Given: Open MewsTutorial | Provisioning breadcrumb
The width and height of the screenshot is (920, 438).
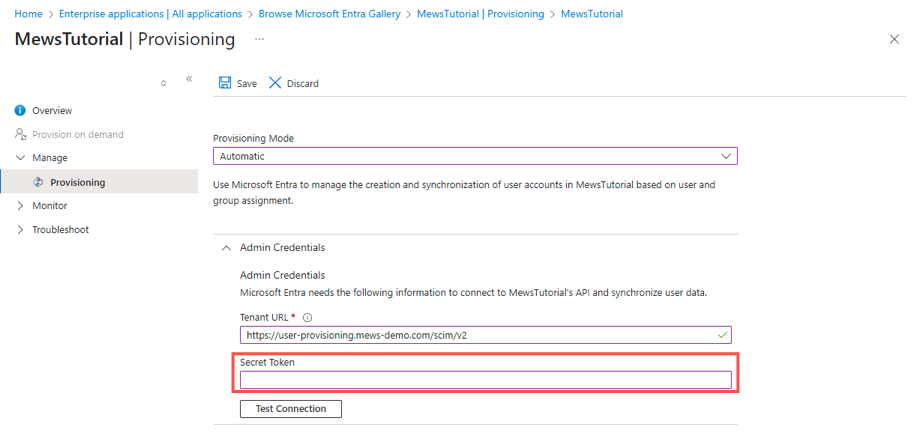Looking at the screenshot, I should tap(481, 13).
